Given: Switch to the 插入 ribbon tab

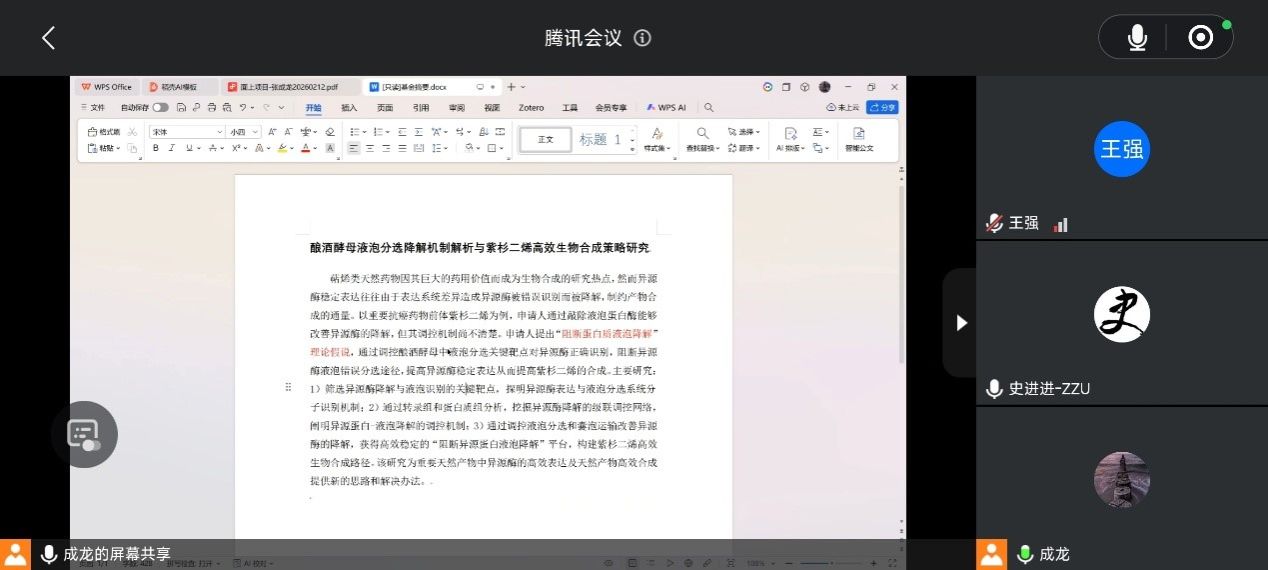Looking at the screenshot, I should (x=349, y=107).
